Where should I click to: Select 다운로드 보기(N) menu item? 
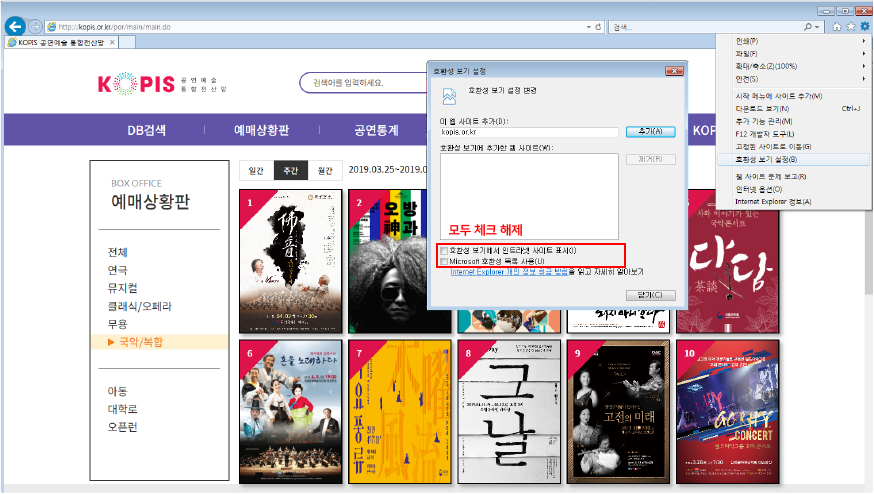click(x=794, y=109)
